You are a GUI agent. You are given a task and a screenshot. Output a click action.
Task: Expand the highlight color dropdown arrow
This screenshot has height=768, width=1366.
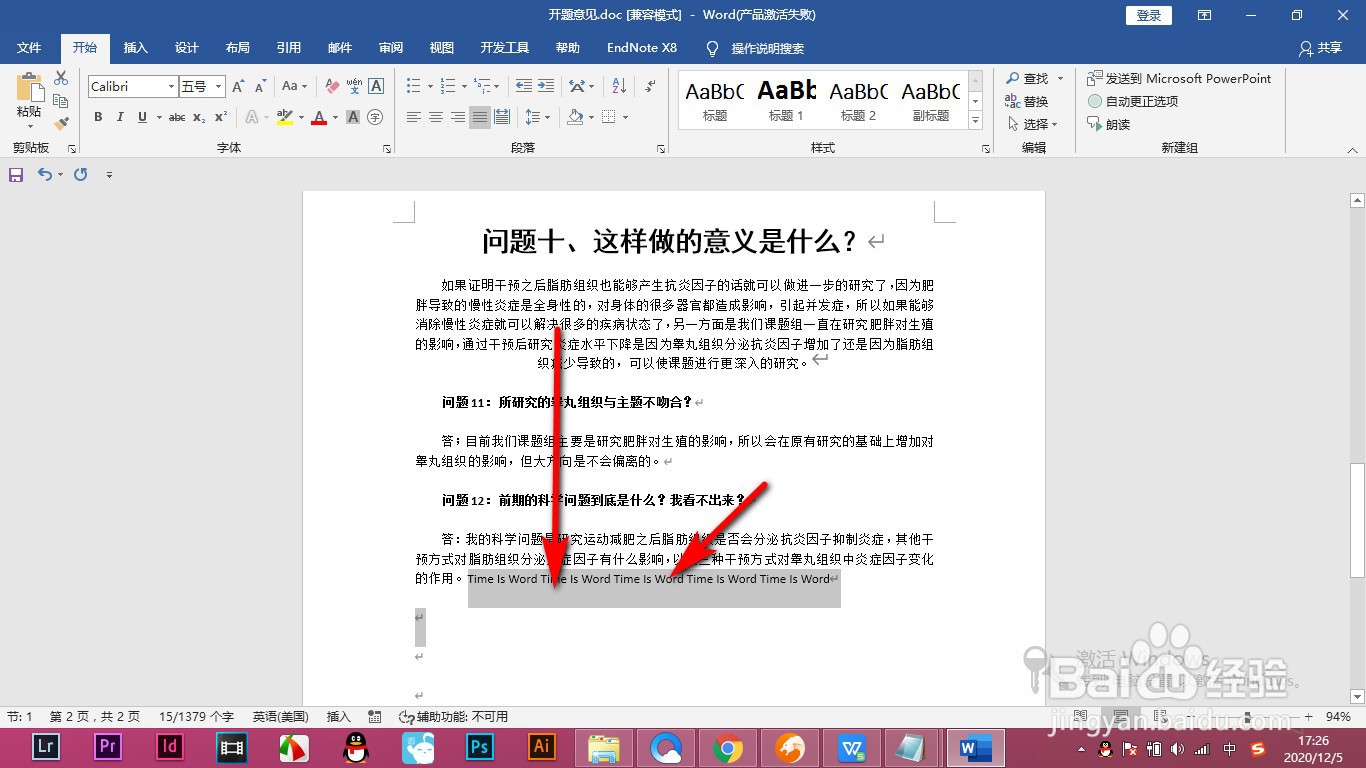coord(301,117)
